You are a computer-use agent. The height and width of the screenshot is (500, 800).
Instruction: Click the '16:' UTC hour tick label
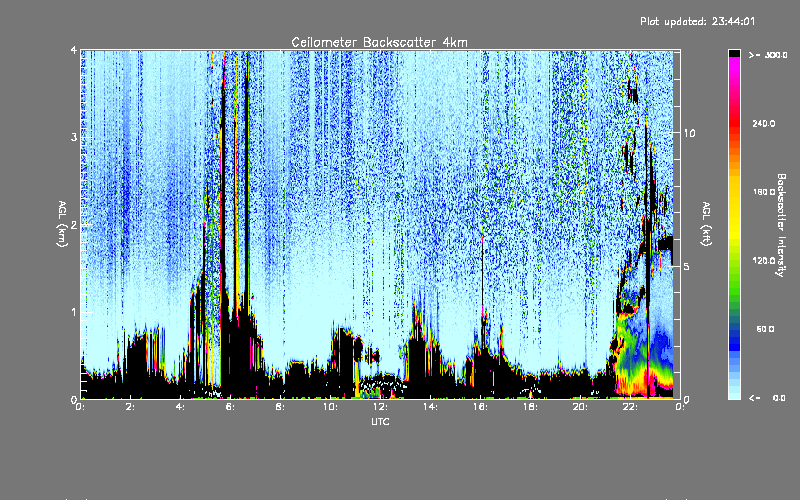(480, 407)
